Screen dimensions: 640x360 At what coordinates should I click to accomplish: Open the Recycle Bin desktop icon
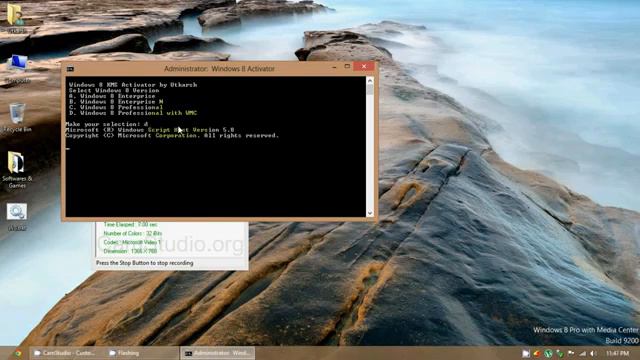coord(17,118)
